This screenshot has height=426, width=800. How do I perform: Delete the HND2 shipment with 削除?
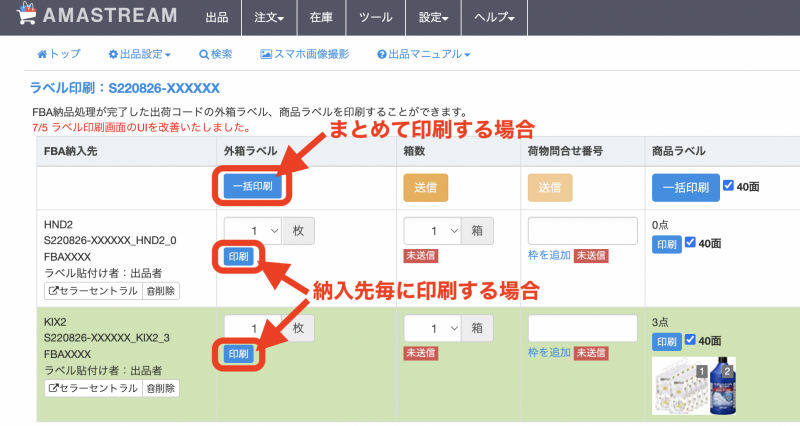[x=161, y=291]
